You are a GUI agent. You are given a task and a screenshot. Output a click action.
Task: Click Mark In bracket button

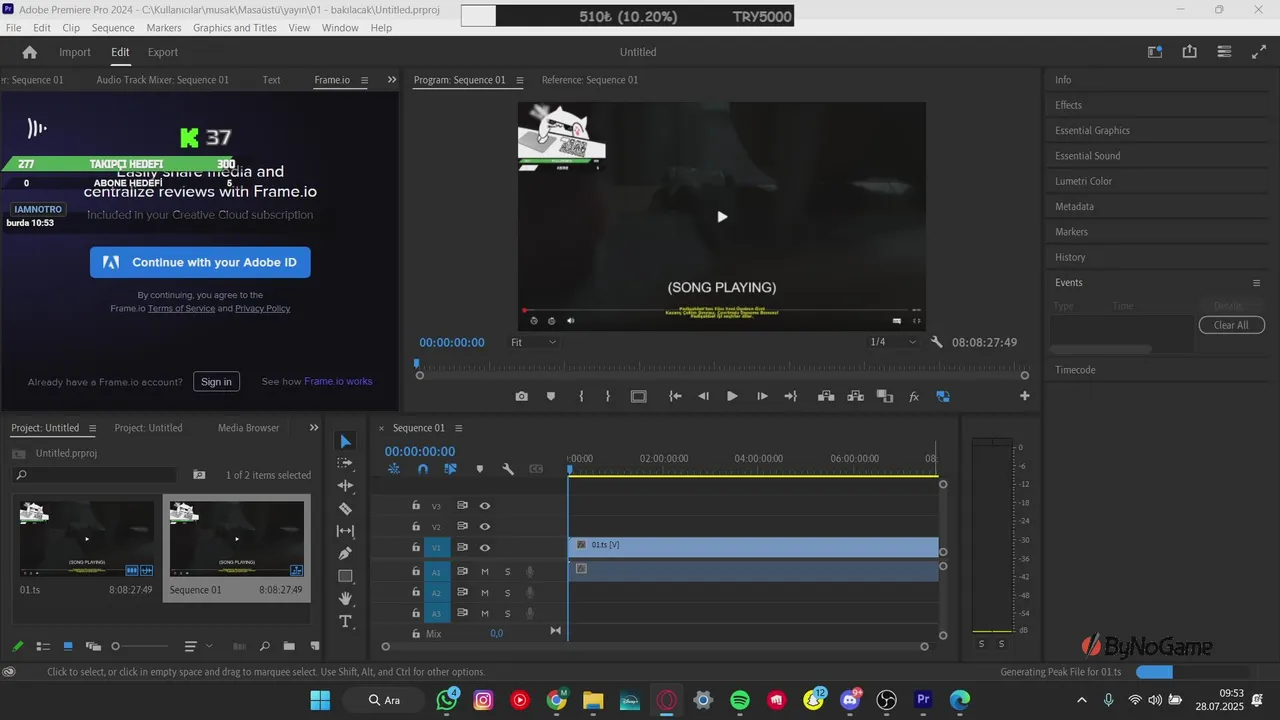(x=581, y=396)
